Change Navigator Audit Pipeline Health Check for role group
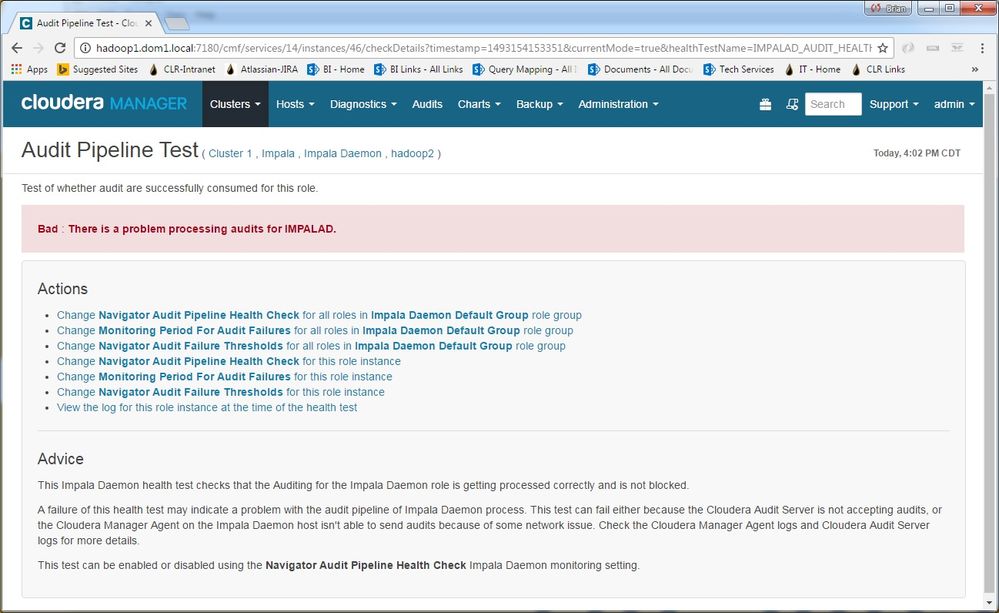Viewport: 999px width, 613px height. (x=319, y=315)
